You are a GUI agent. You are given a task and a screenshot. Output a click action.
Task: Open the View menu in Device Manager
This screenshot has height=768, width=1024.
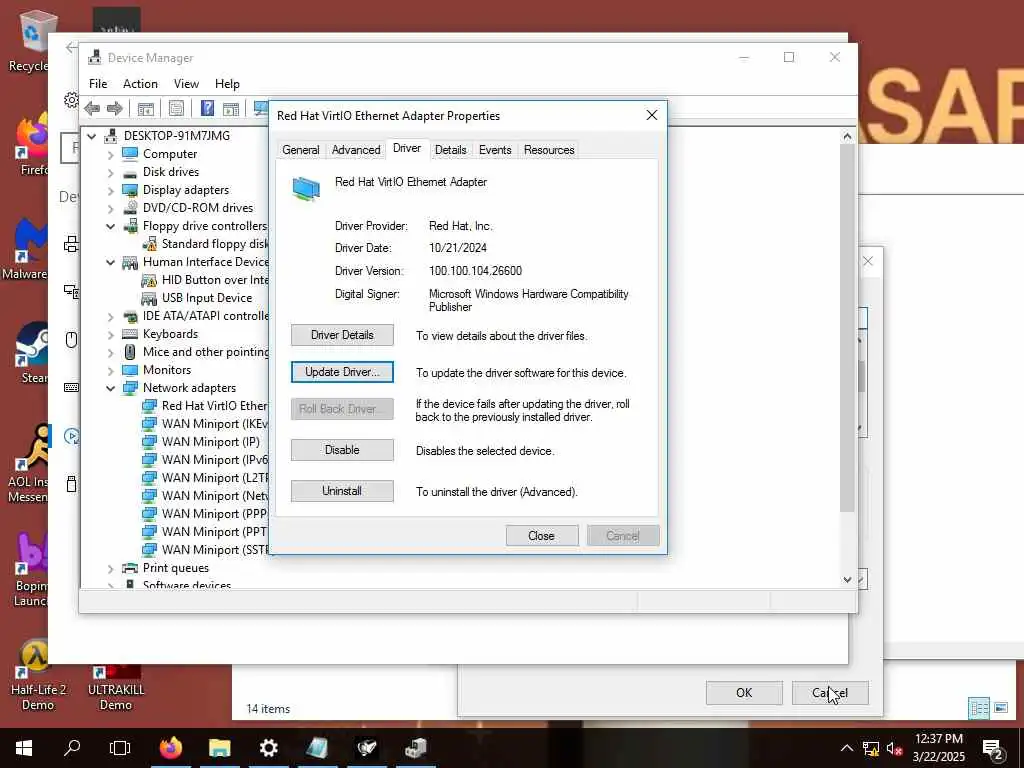pyautogui.click(x=186, y=84)
